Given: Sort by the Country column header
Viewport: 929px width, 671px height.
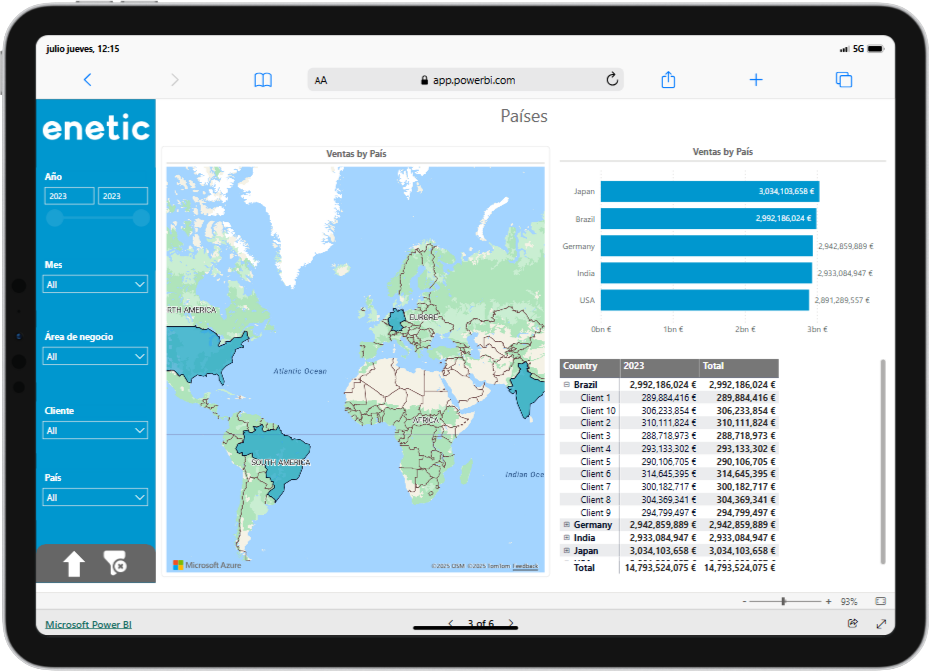Looking at the screenshot, I should click(x=590, y=367).
